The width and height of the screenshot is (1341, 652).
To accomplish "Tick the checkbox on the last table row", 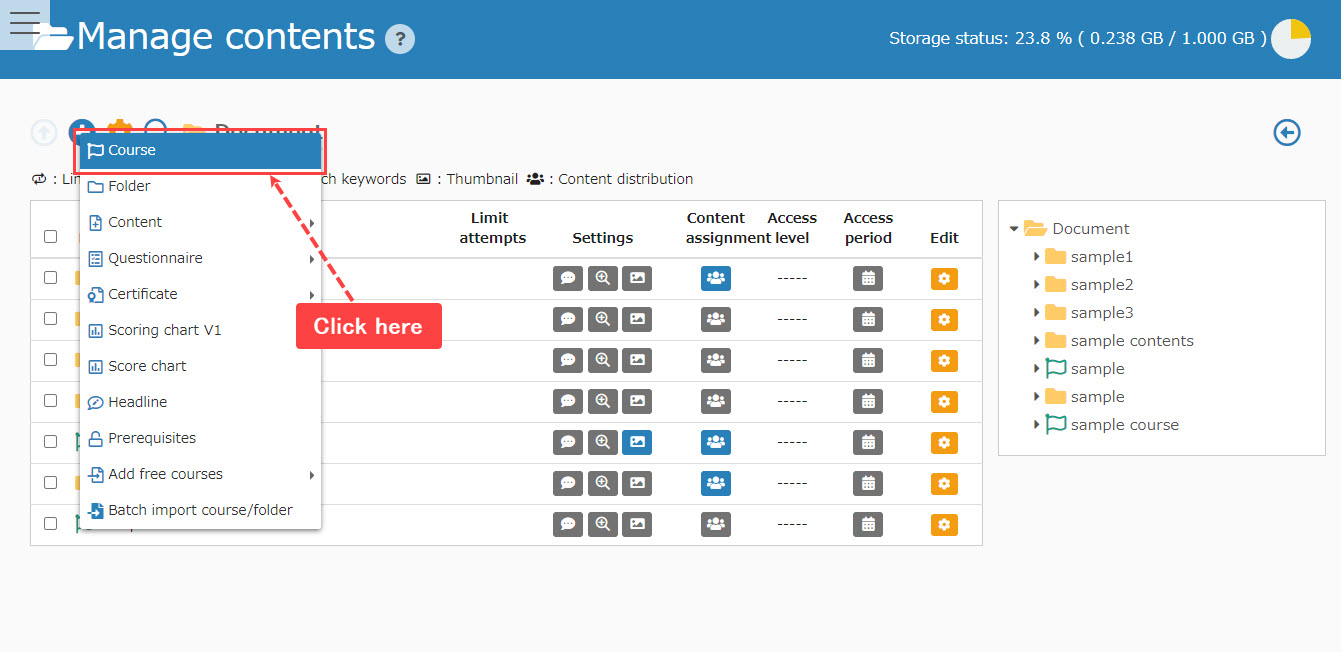I will coord(51,523).
